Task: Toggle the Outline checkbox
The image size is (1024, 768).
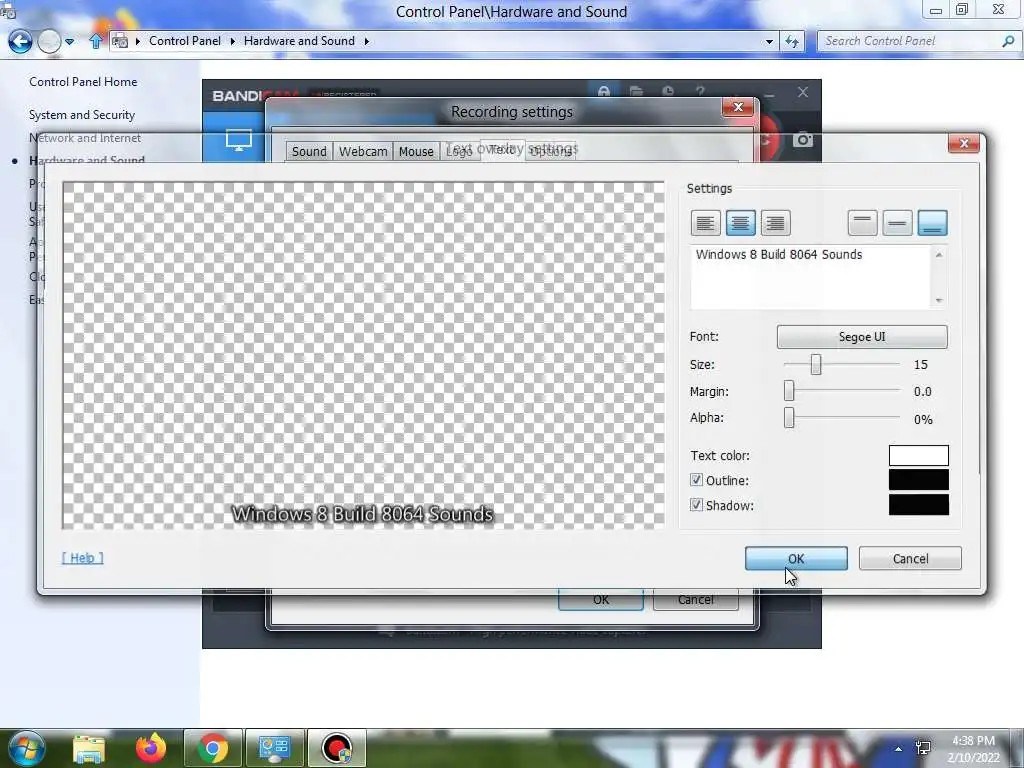Action: pos(696,480)
